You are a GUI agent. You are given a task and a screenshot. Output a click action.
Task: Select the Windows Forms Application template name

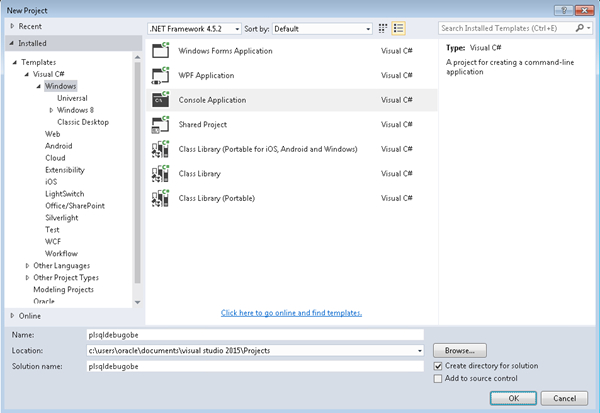(x=225, y=51)
